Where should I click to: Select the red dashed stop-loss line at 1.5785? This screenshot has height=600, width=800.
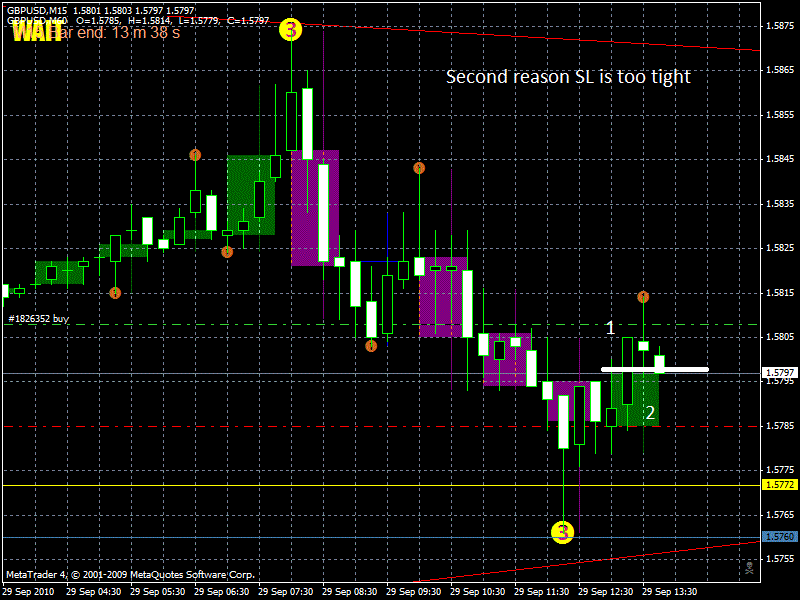click(x=382, y=427)
